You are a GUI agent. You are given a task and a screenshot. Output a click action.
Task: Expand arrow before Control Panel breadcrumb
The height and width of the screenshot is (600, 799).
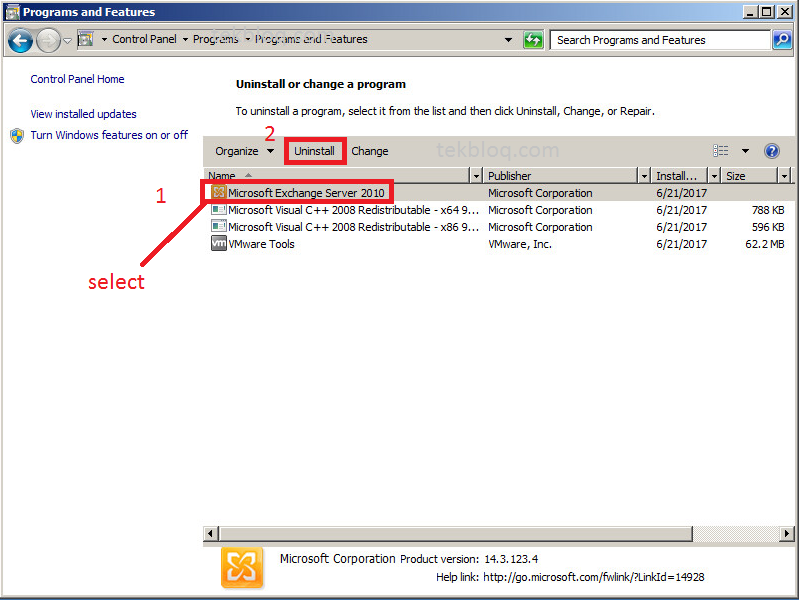click(x=104, y=39)
